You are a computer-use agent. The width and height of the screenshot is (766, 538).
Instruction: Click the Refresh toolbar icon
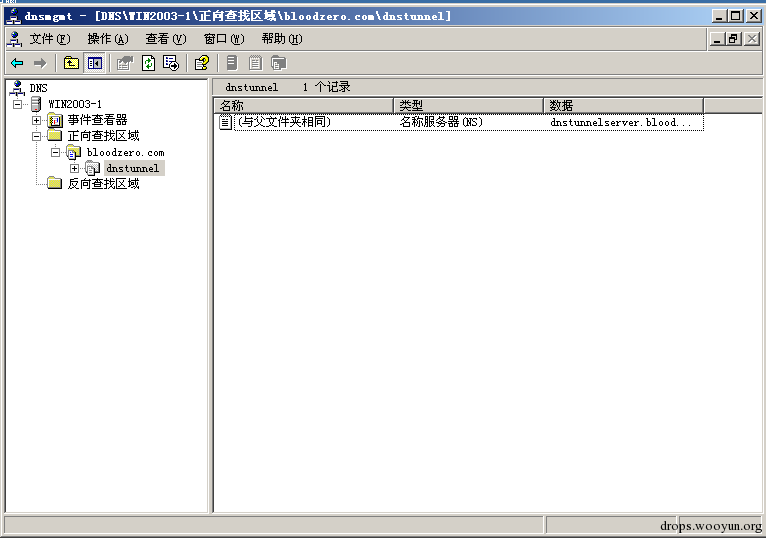[x=149, y=63]
